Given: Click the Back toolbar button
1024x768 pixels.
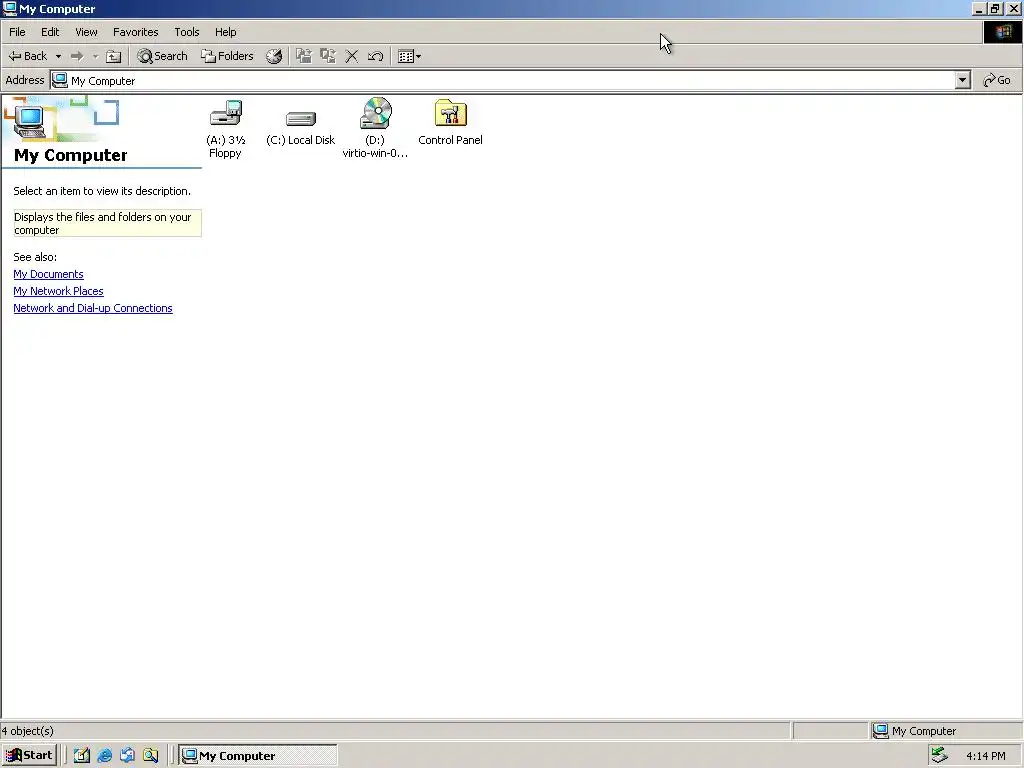Looking at the screenshot, I should pyautogui.click(x=28, y=56).
